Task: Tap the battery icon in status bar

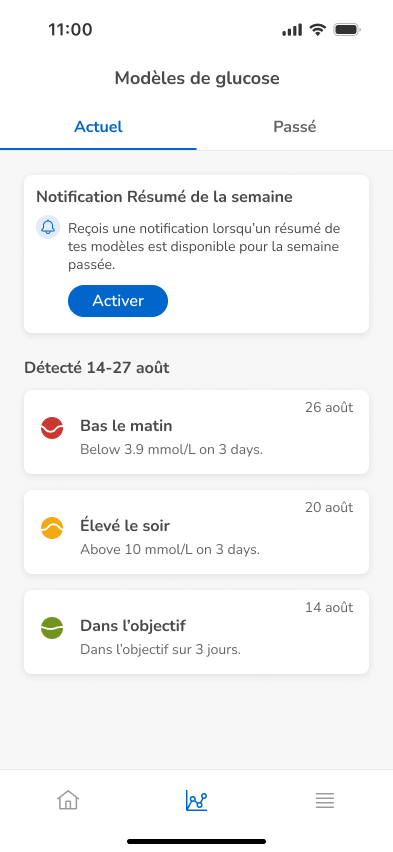Action: coord(347,29)
